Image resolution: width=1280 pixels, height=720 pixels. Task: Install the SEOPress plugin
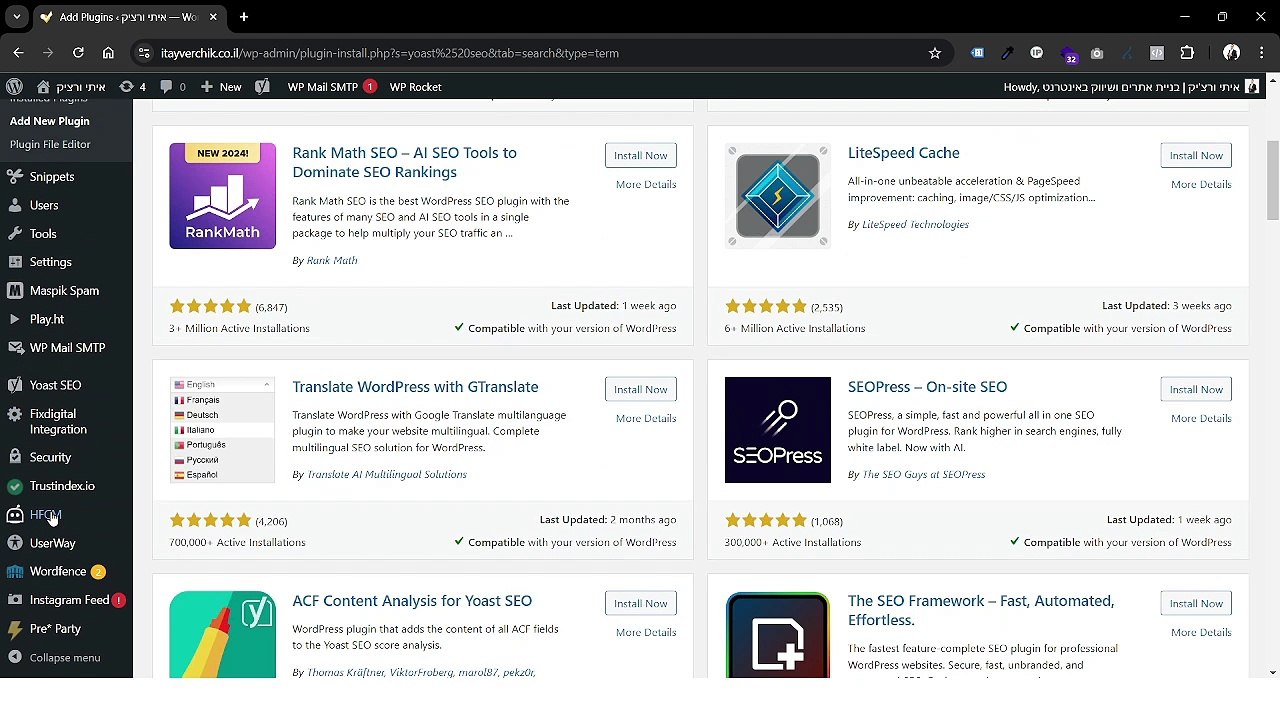pyautogui.click(x=1196, y=389)
